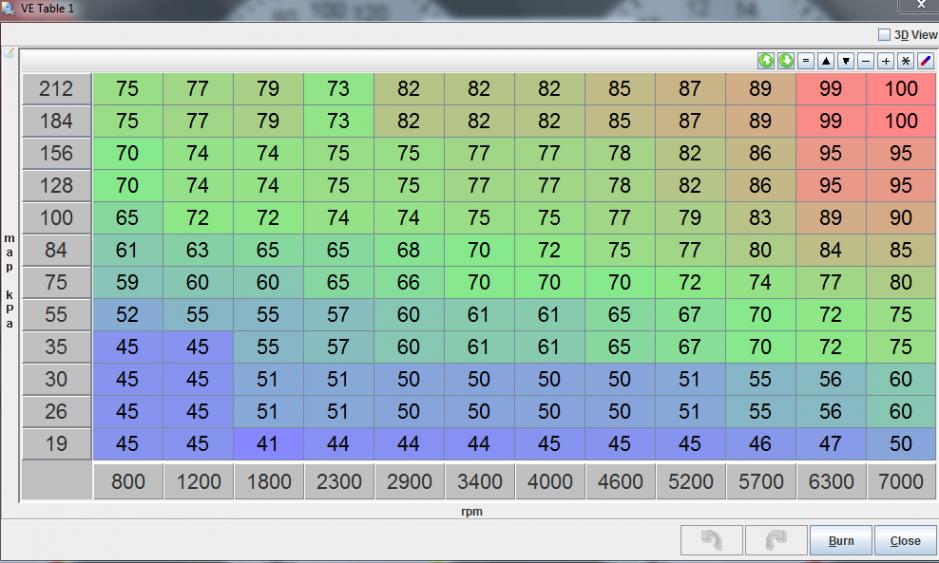Click the 4000 rpm column header
This screenshot has width=939, height=563.
pyautogui.click(x=550, y=481)
